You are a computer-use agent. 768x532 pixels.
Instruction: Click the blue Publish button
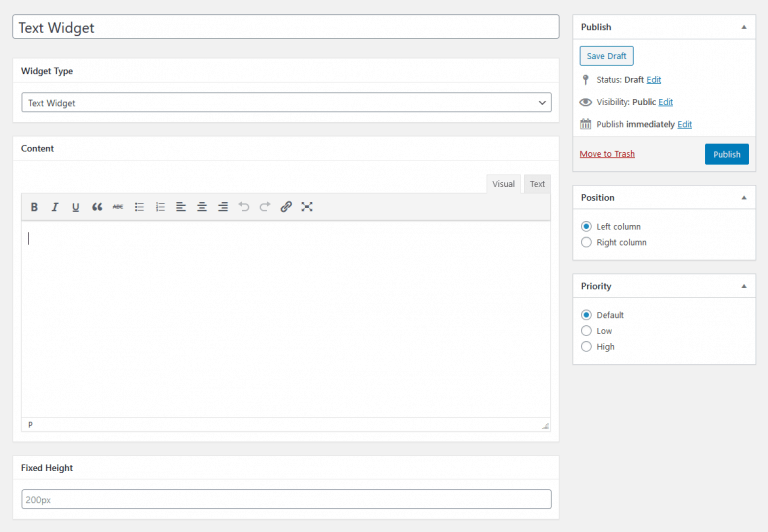(727, 154)
